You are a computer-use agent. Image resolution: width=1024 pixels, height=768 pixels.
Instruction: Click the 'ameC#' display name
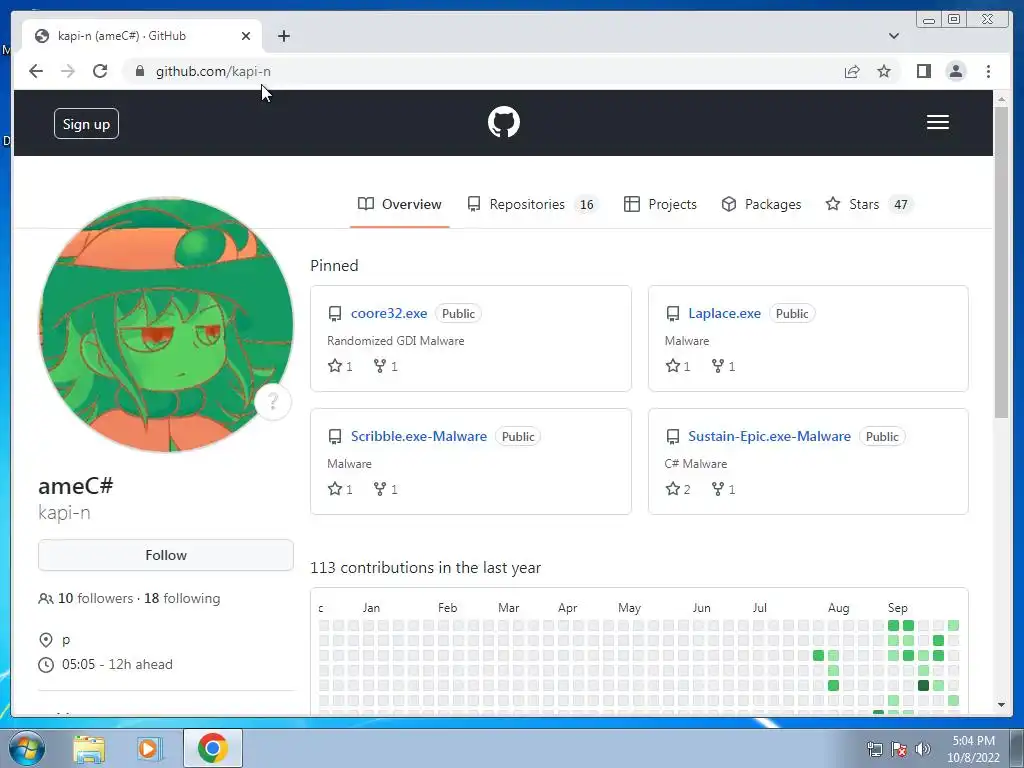click(x=76, y=486)
